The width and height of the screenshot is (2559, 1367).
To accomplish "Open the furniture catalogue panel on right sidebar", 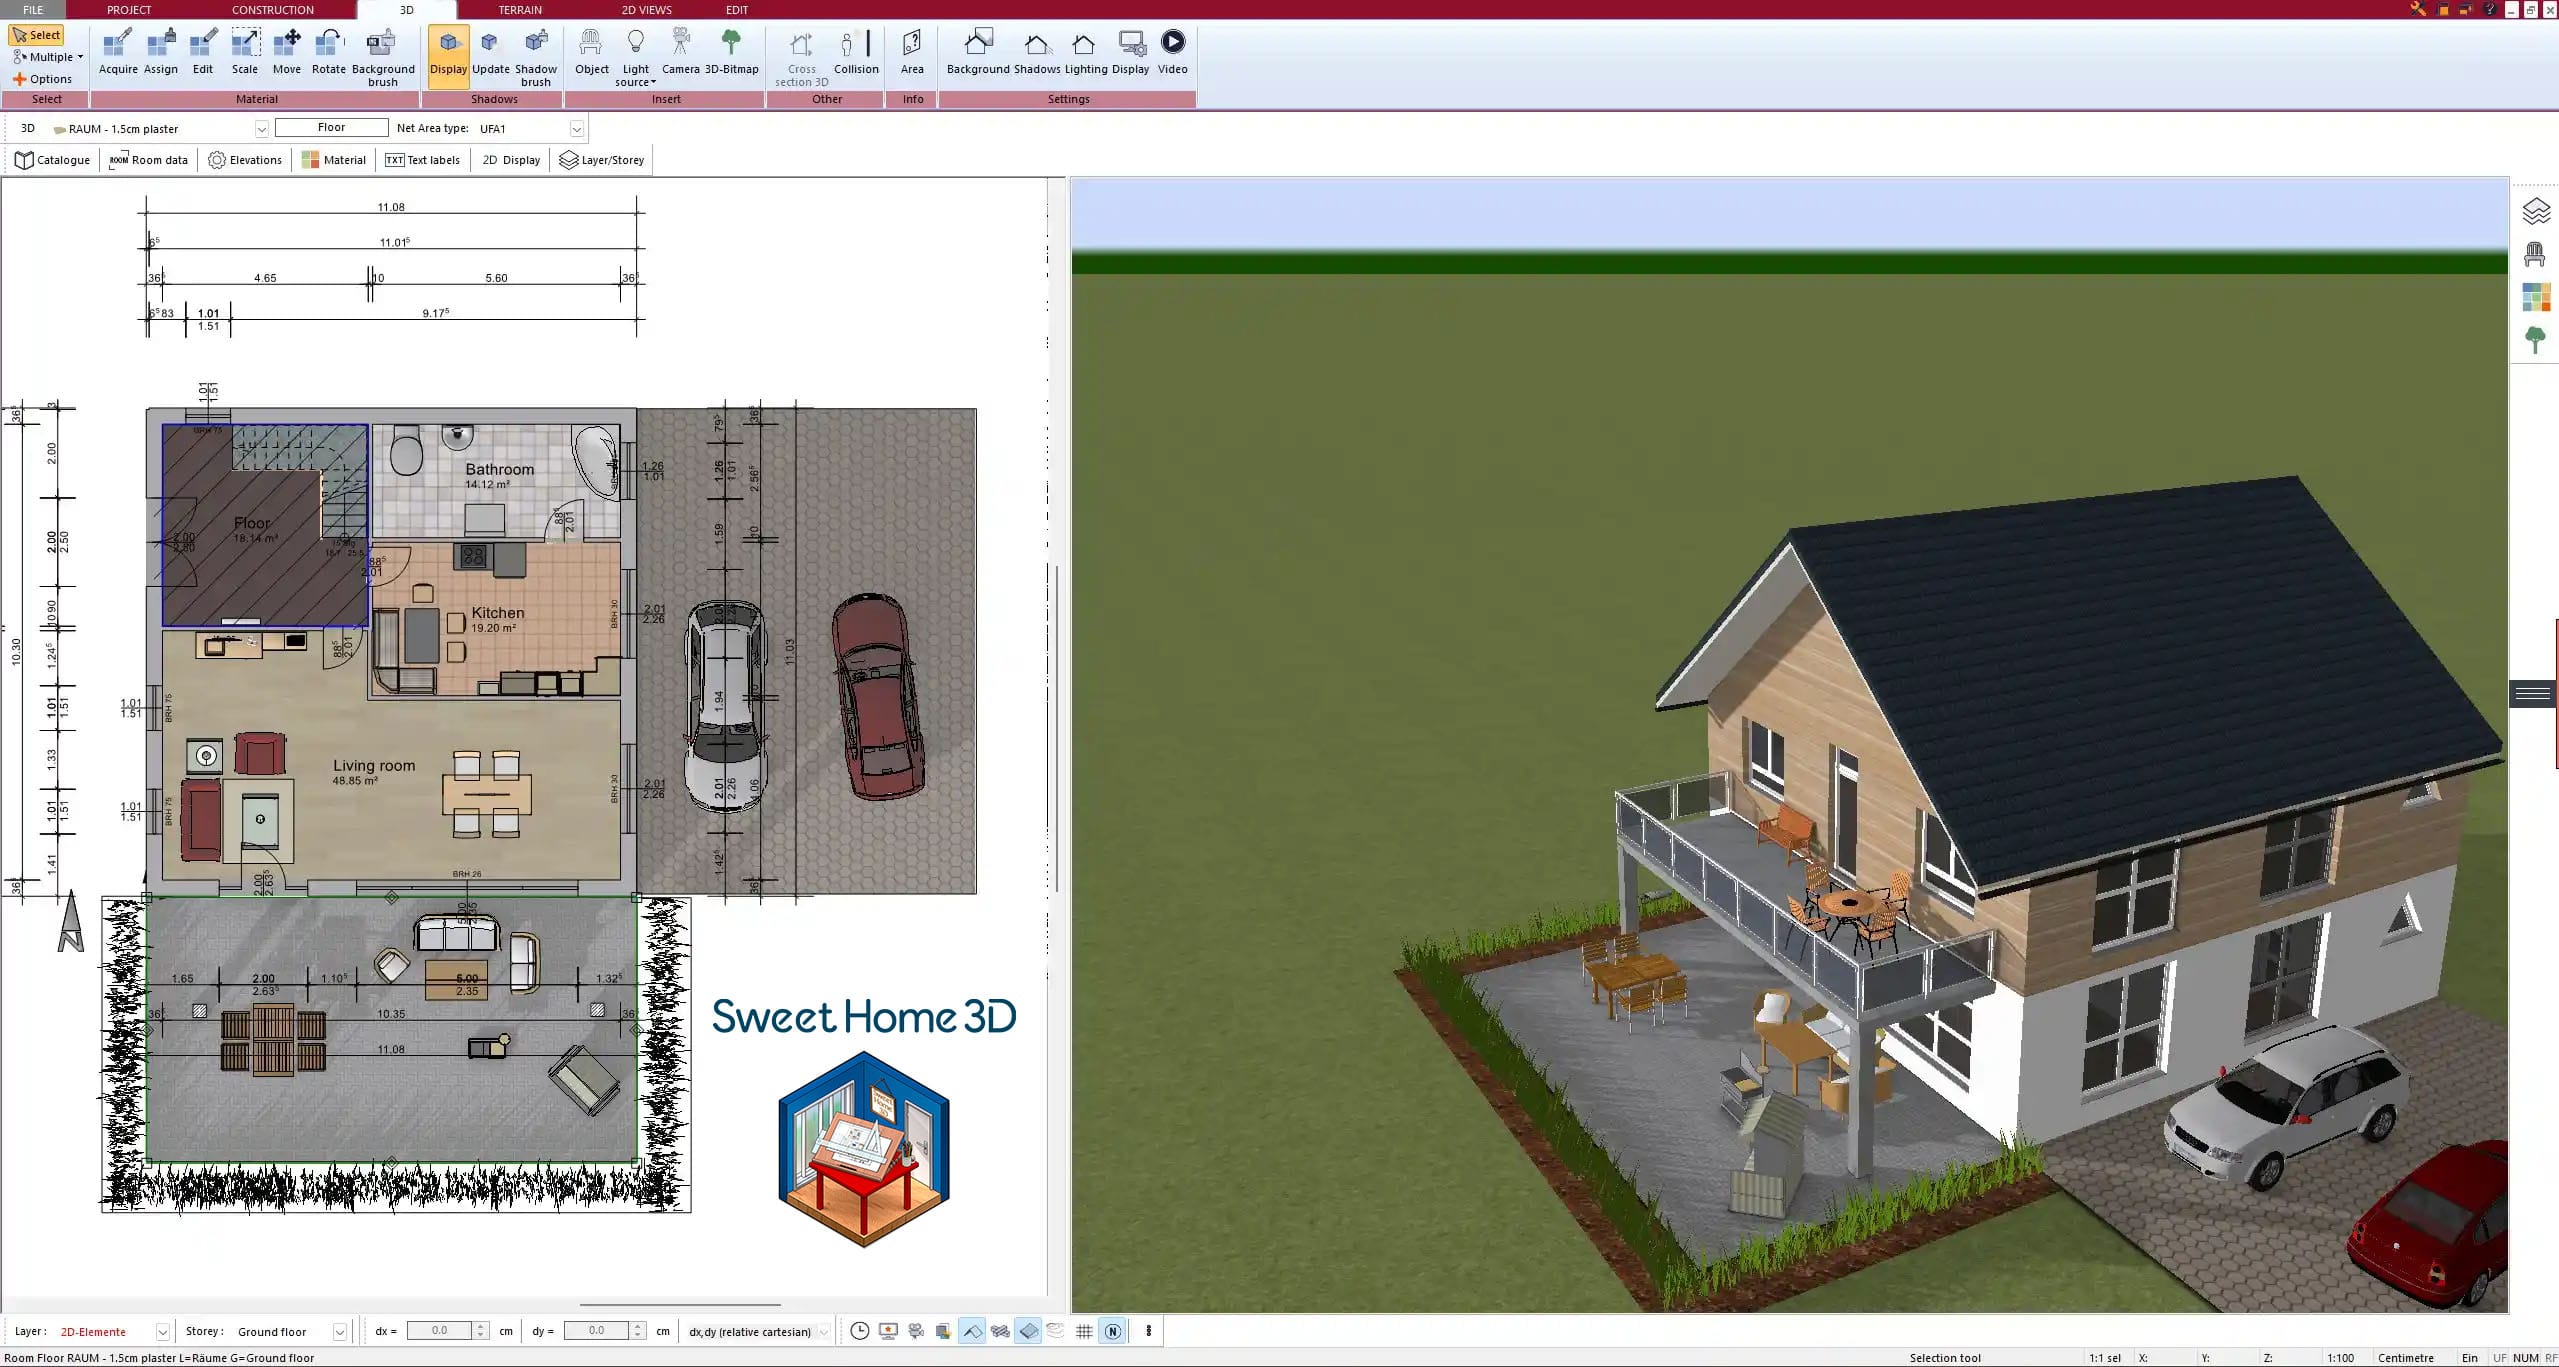I will pos(2534,255).
